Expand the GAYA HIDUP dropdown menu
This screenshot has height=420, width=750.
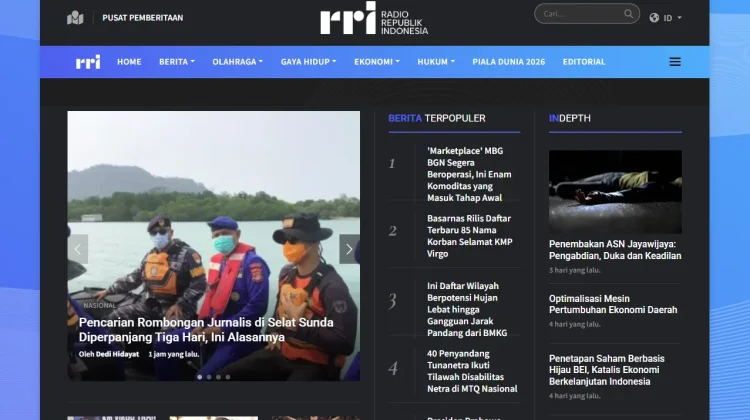(x=309, y=62)
